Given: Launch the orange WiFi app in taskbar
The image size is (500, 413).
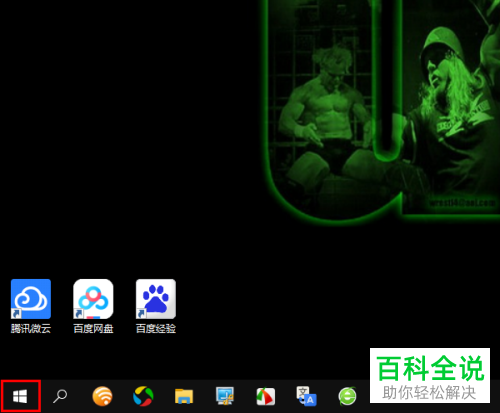Looking at the screenshot, I should click(102, 396).
